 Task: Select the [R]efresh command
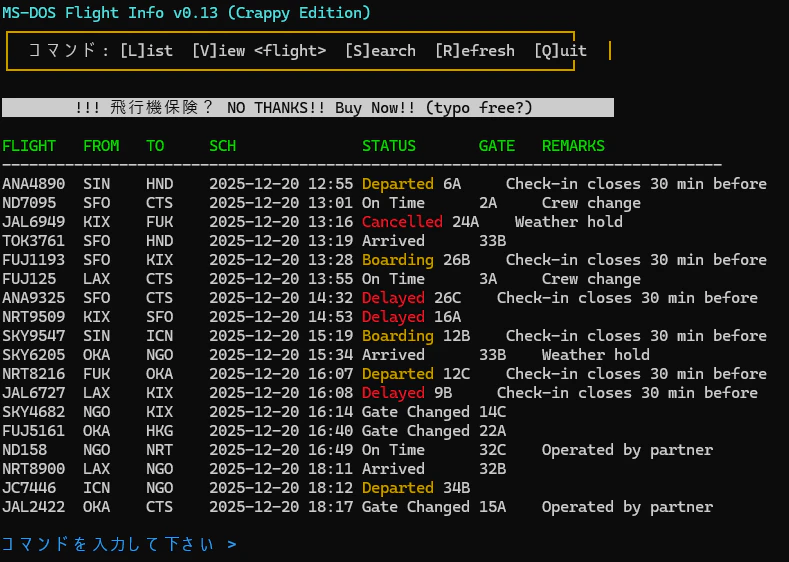click(475, 51)
